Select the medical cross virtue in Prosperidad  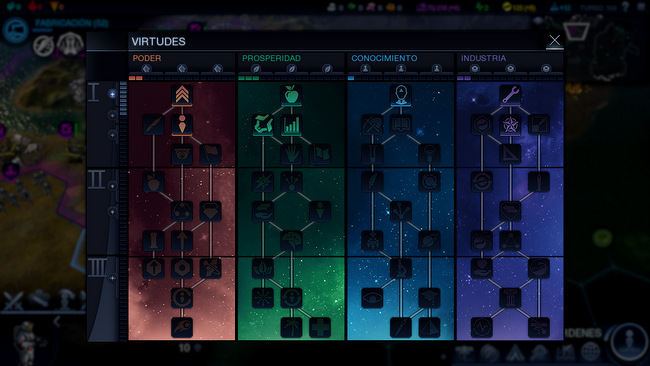[x=320, y=327]
